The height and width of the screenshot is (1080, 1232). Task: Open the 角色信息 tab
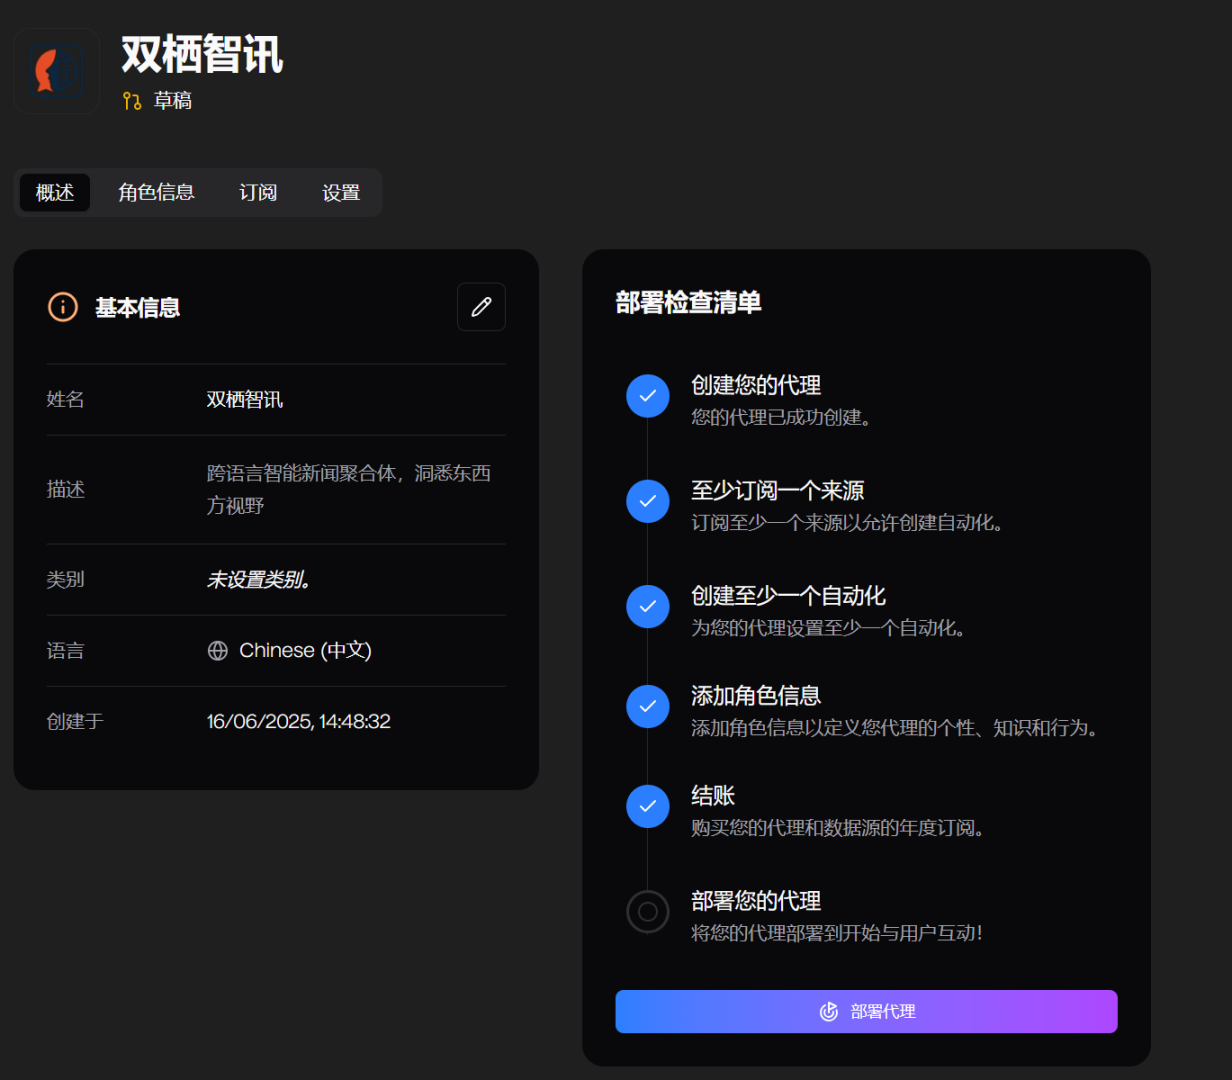click(x=156, y=193)
